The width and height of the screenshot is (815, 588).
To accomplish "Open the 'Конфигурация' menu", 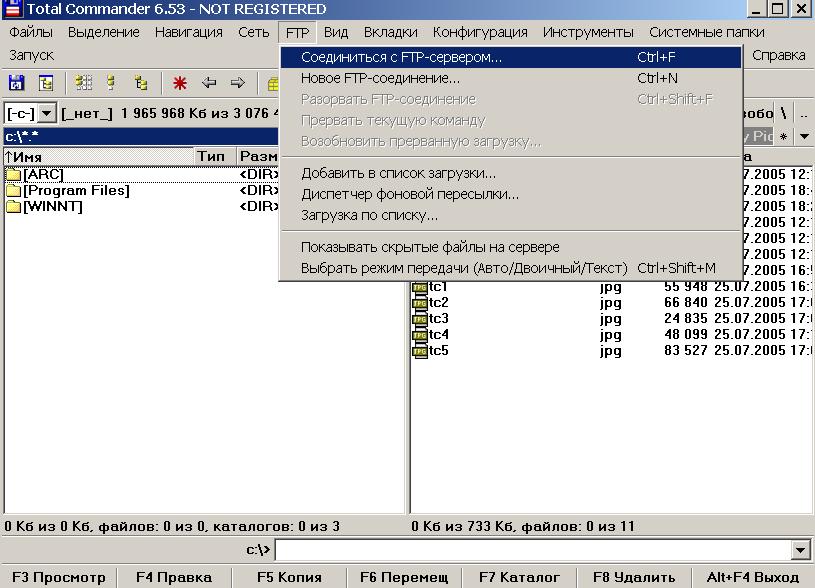I will (480, 32).
